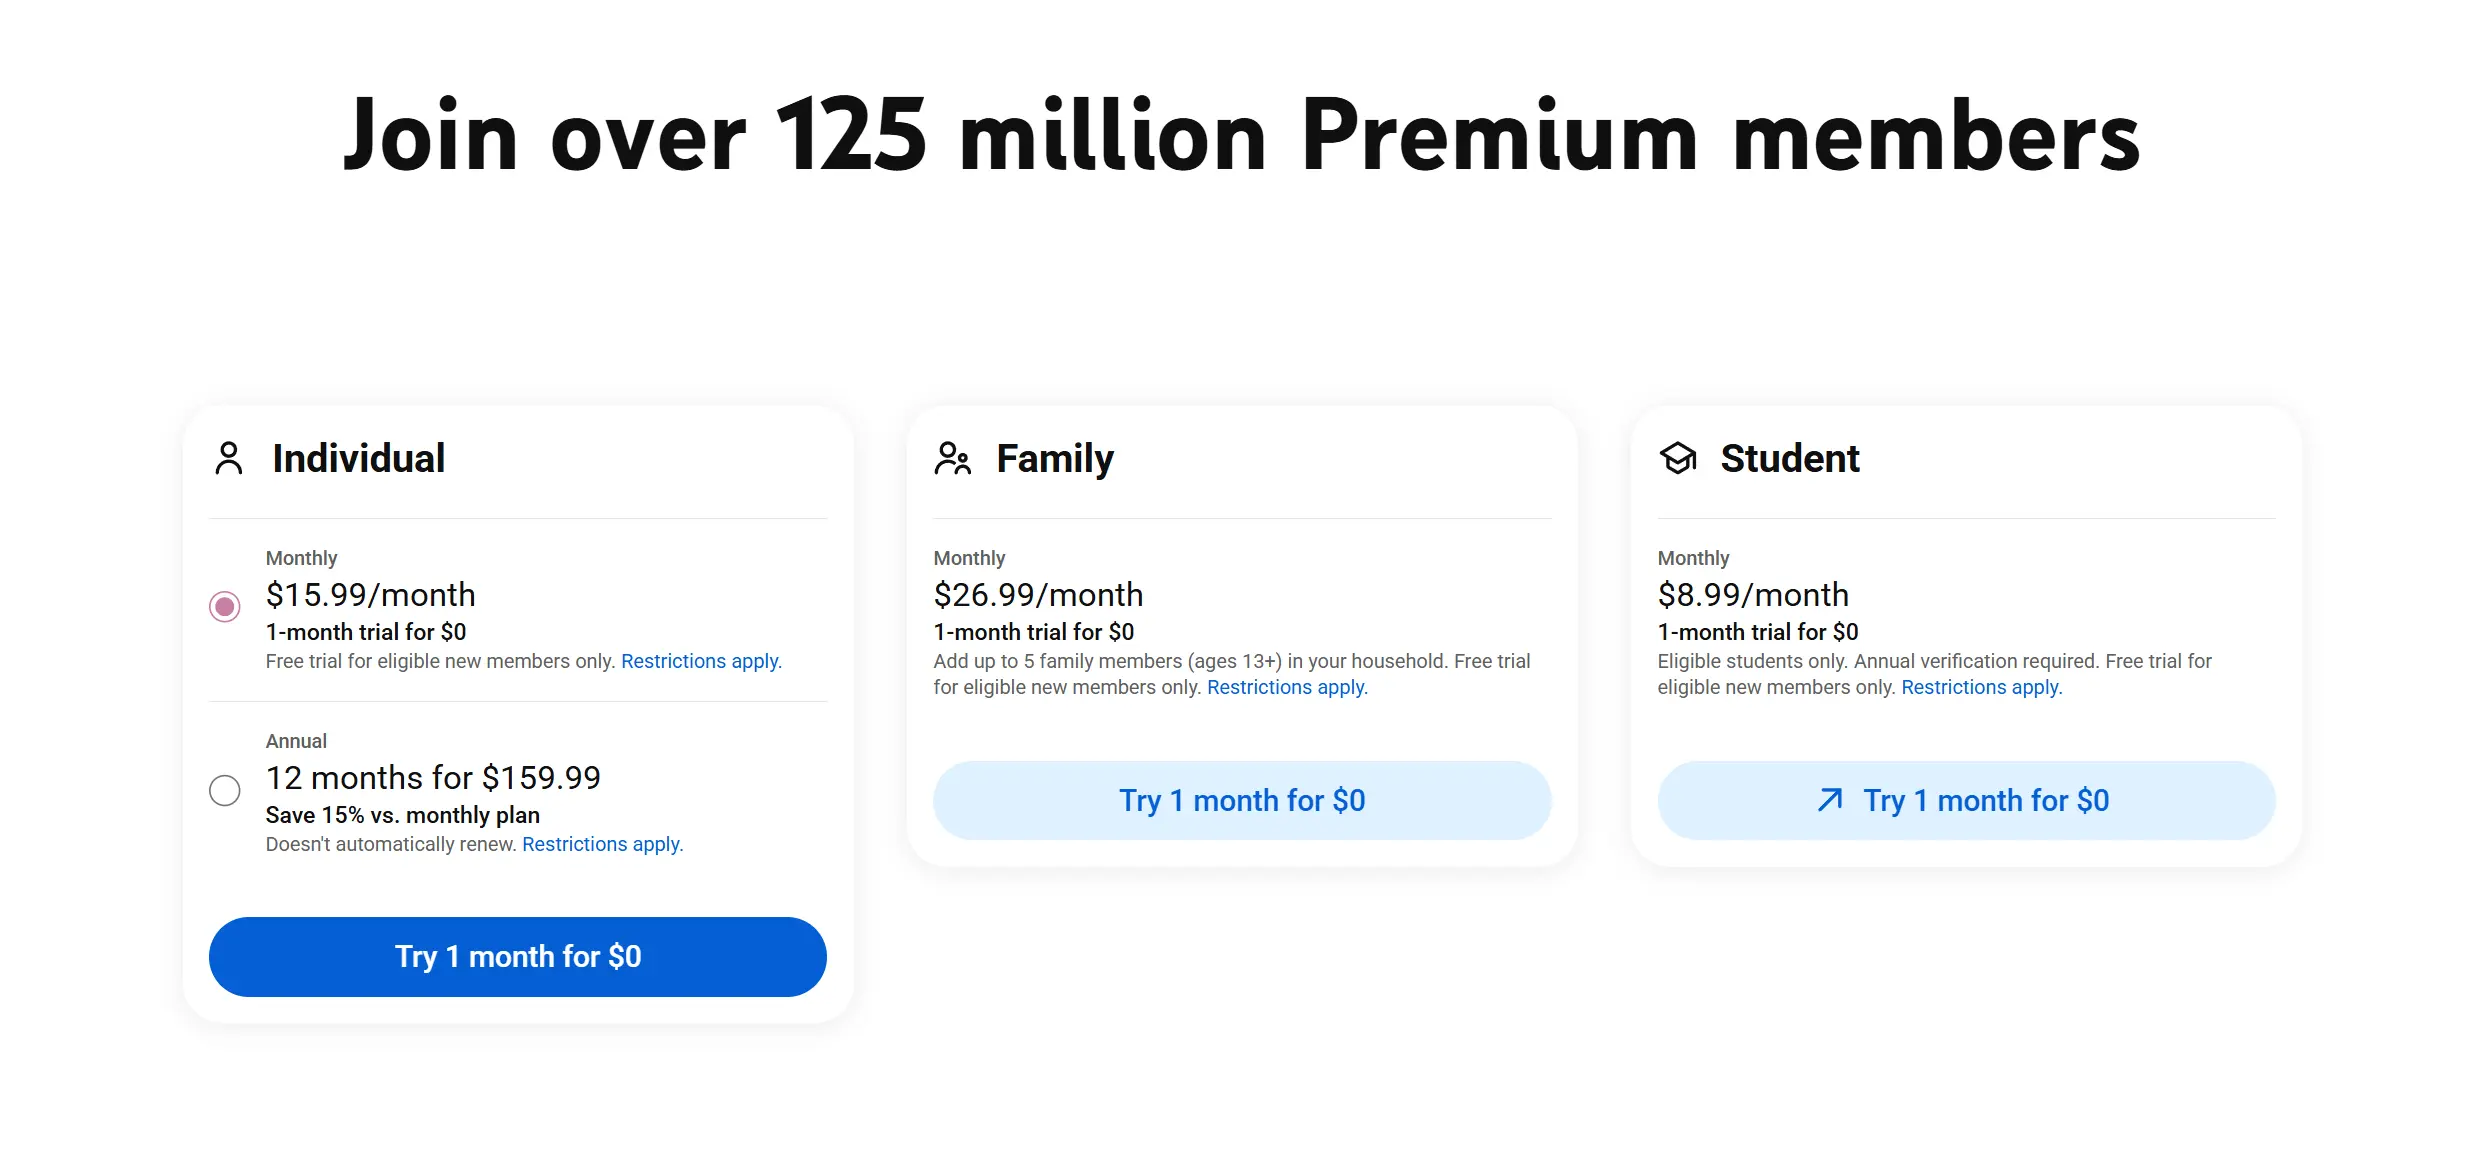Click the Individual plan person icon
This screenshot has height=1167, width=2481.
point(228,459)
